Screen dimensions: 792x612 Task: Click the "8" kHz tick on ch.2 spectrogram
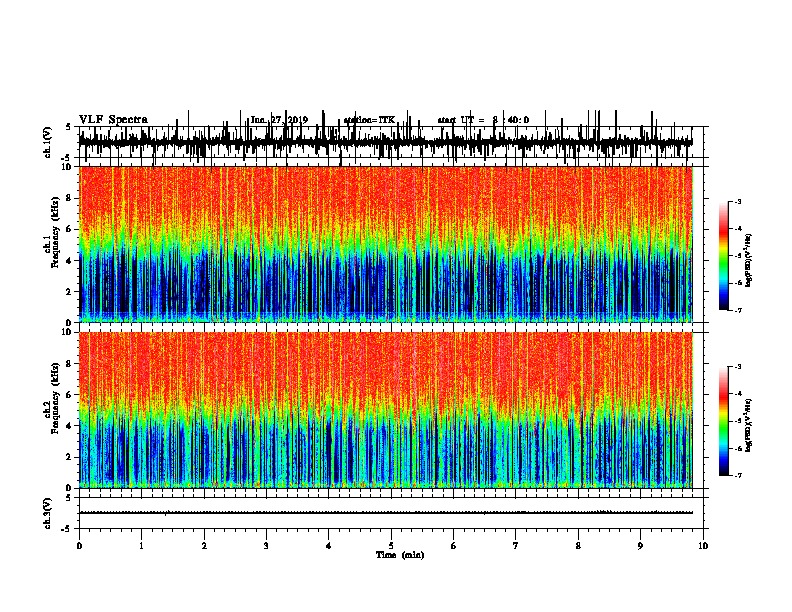point(70,364)
